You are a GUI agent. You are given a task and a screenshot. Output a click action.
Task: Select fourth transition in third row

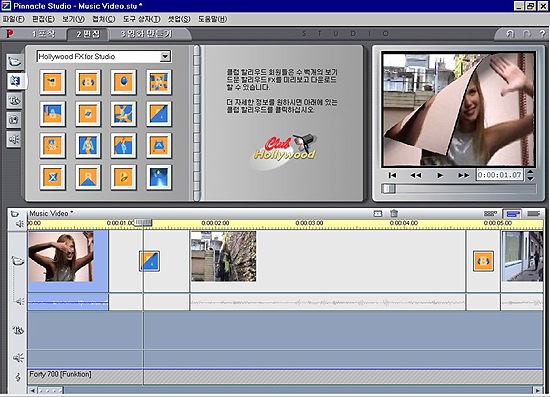point(159,145)
